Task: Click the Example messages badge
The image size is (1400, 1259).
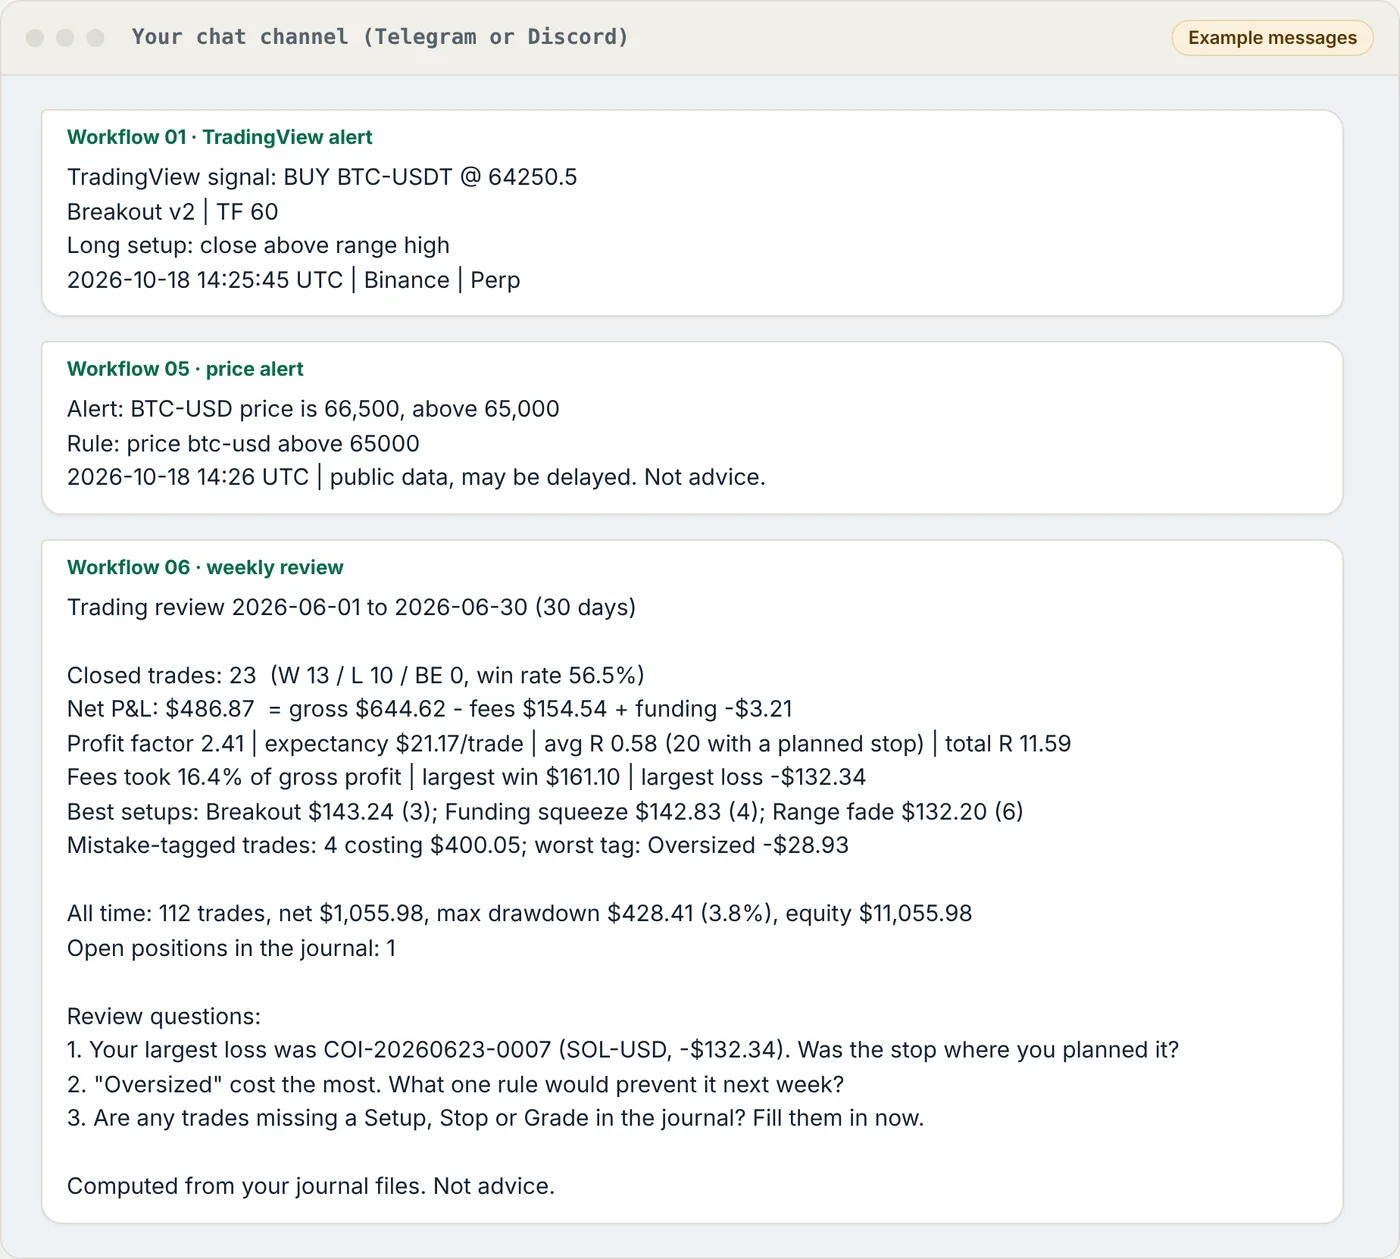Action: point(1272,38)
